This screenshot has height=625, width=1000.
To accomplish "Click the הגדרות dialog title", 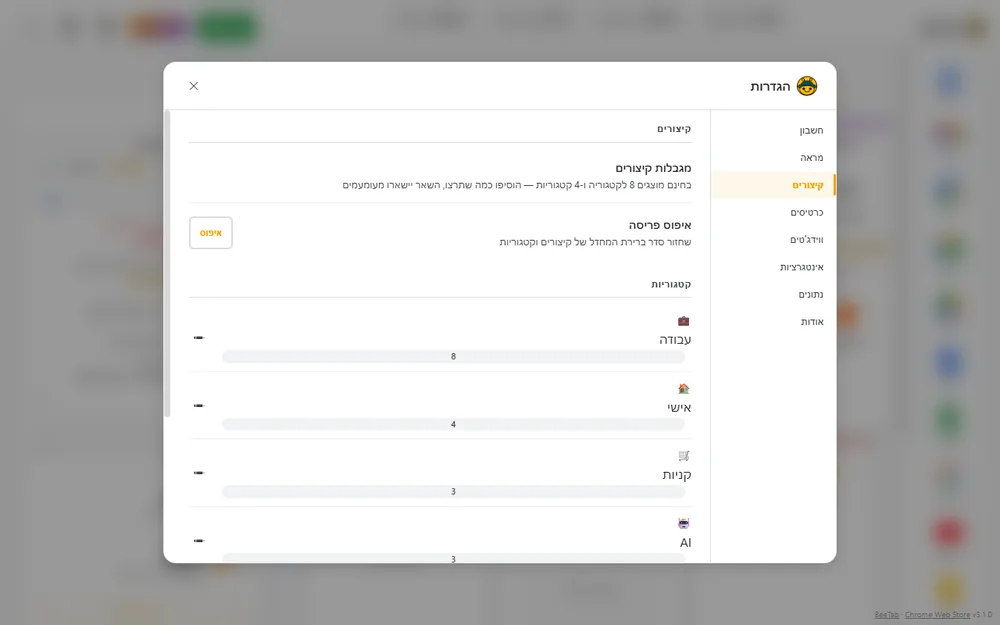I will (770, 87).
